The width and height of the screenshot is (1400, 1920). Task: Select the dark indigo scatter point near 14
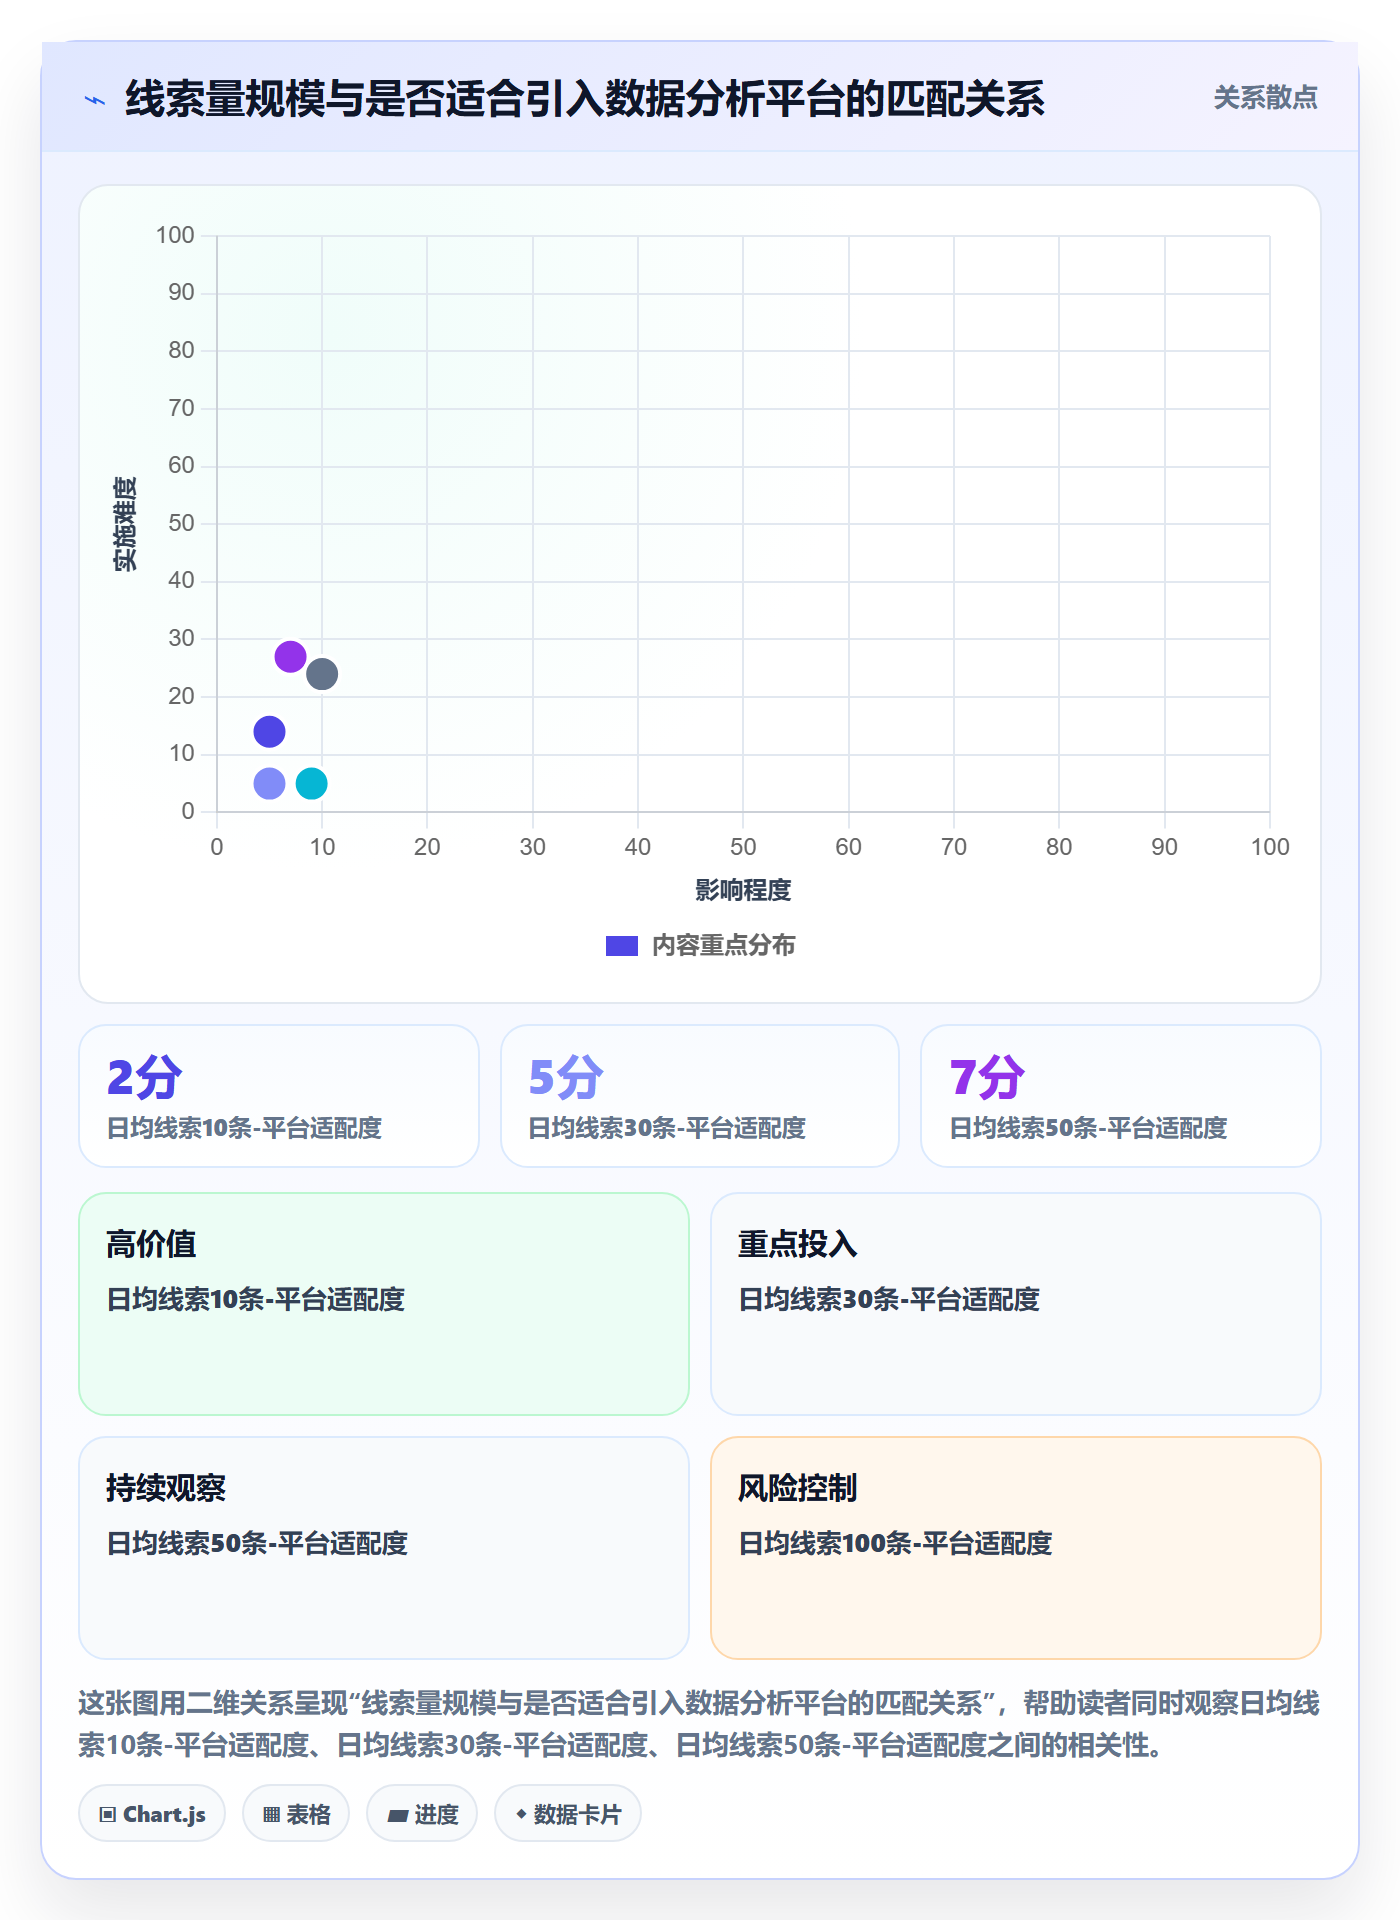pyautogui.click(x=269, y=732)
